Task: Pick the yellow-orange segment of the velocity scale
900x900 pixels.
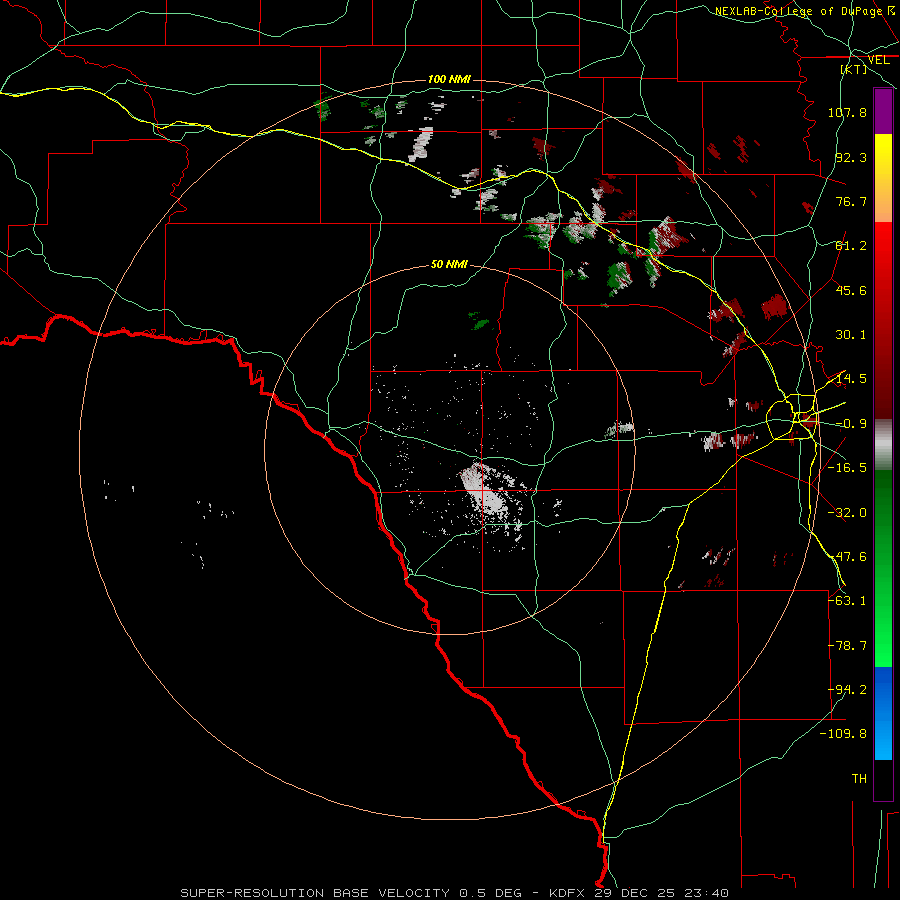Action: (883, 178)
